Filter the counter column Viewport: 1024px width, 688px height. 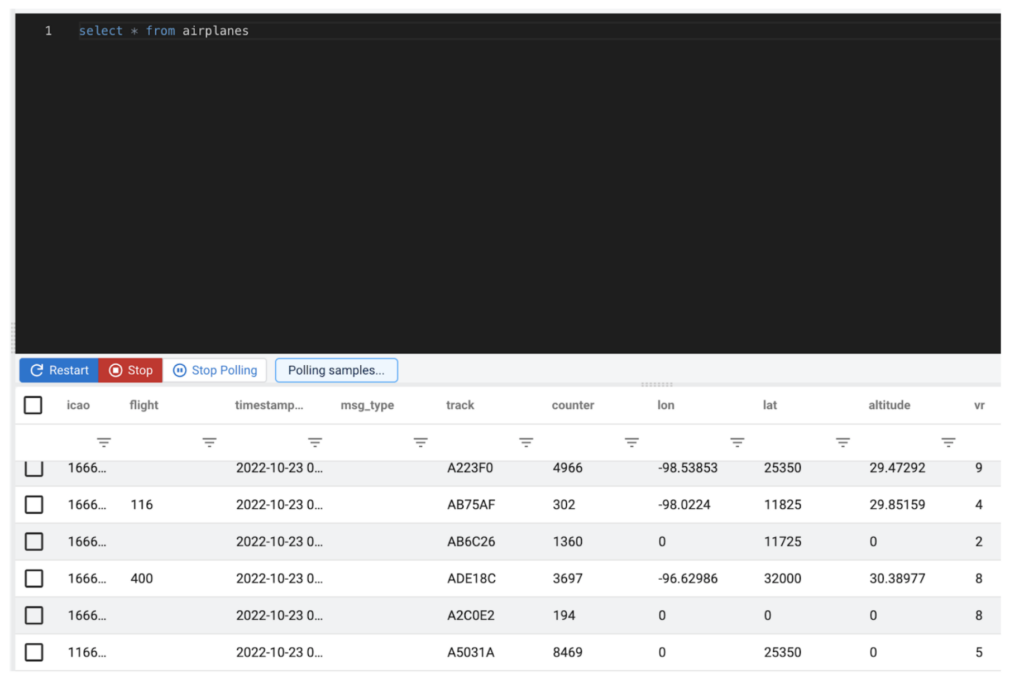tap(631, 441)
